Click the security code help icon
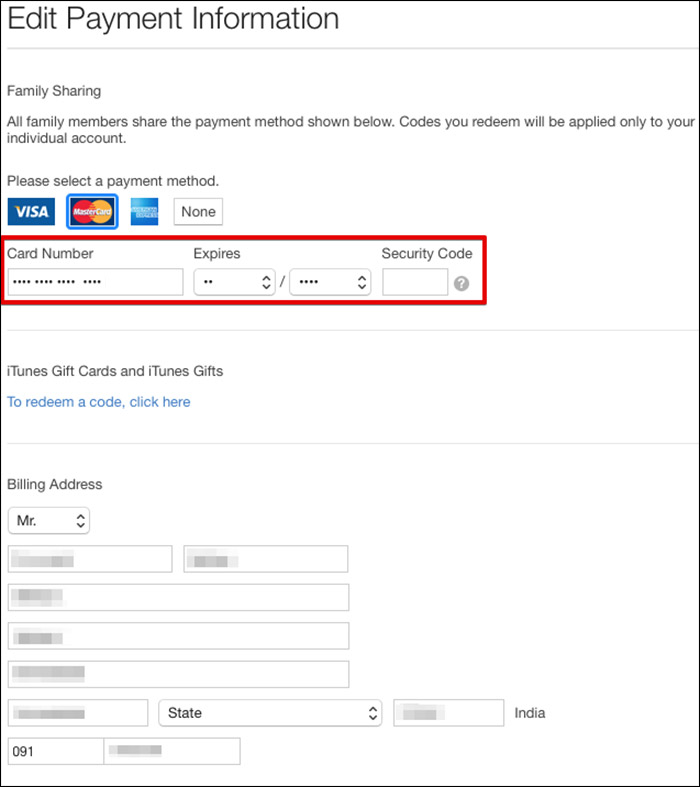 click(461, 283)
